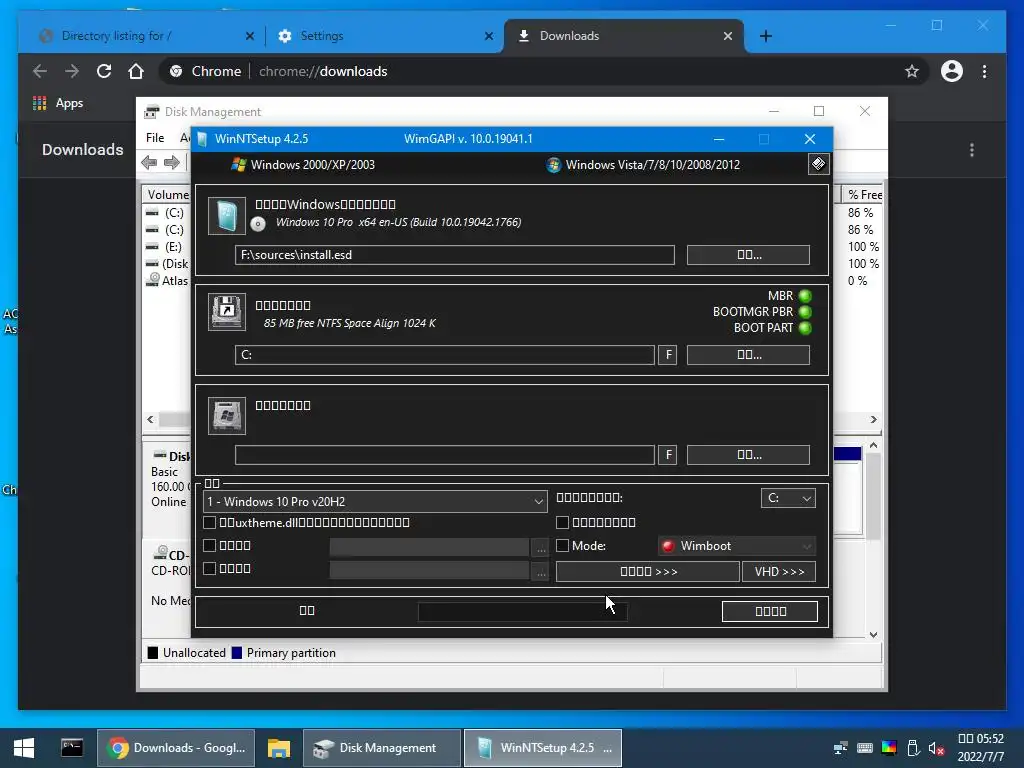Toggle the uxtheme.dll patch checkbox

(x=210, y=522)
